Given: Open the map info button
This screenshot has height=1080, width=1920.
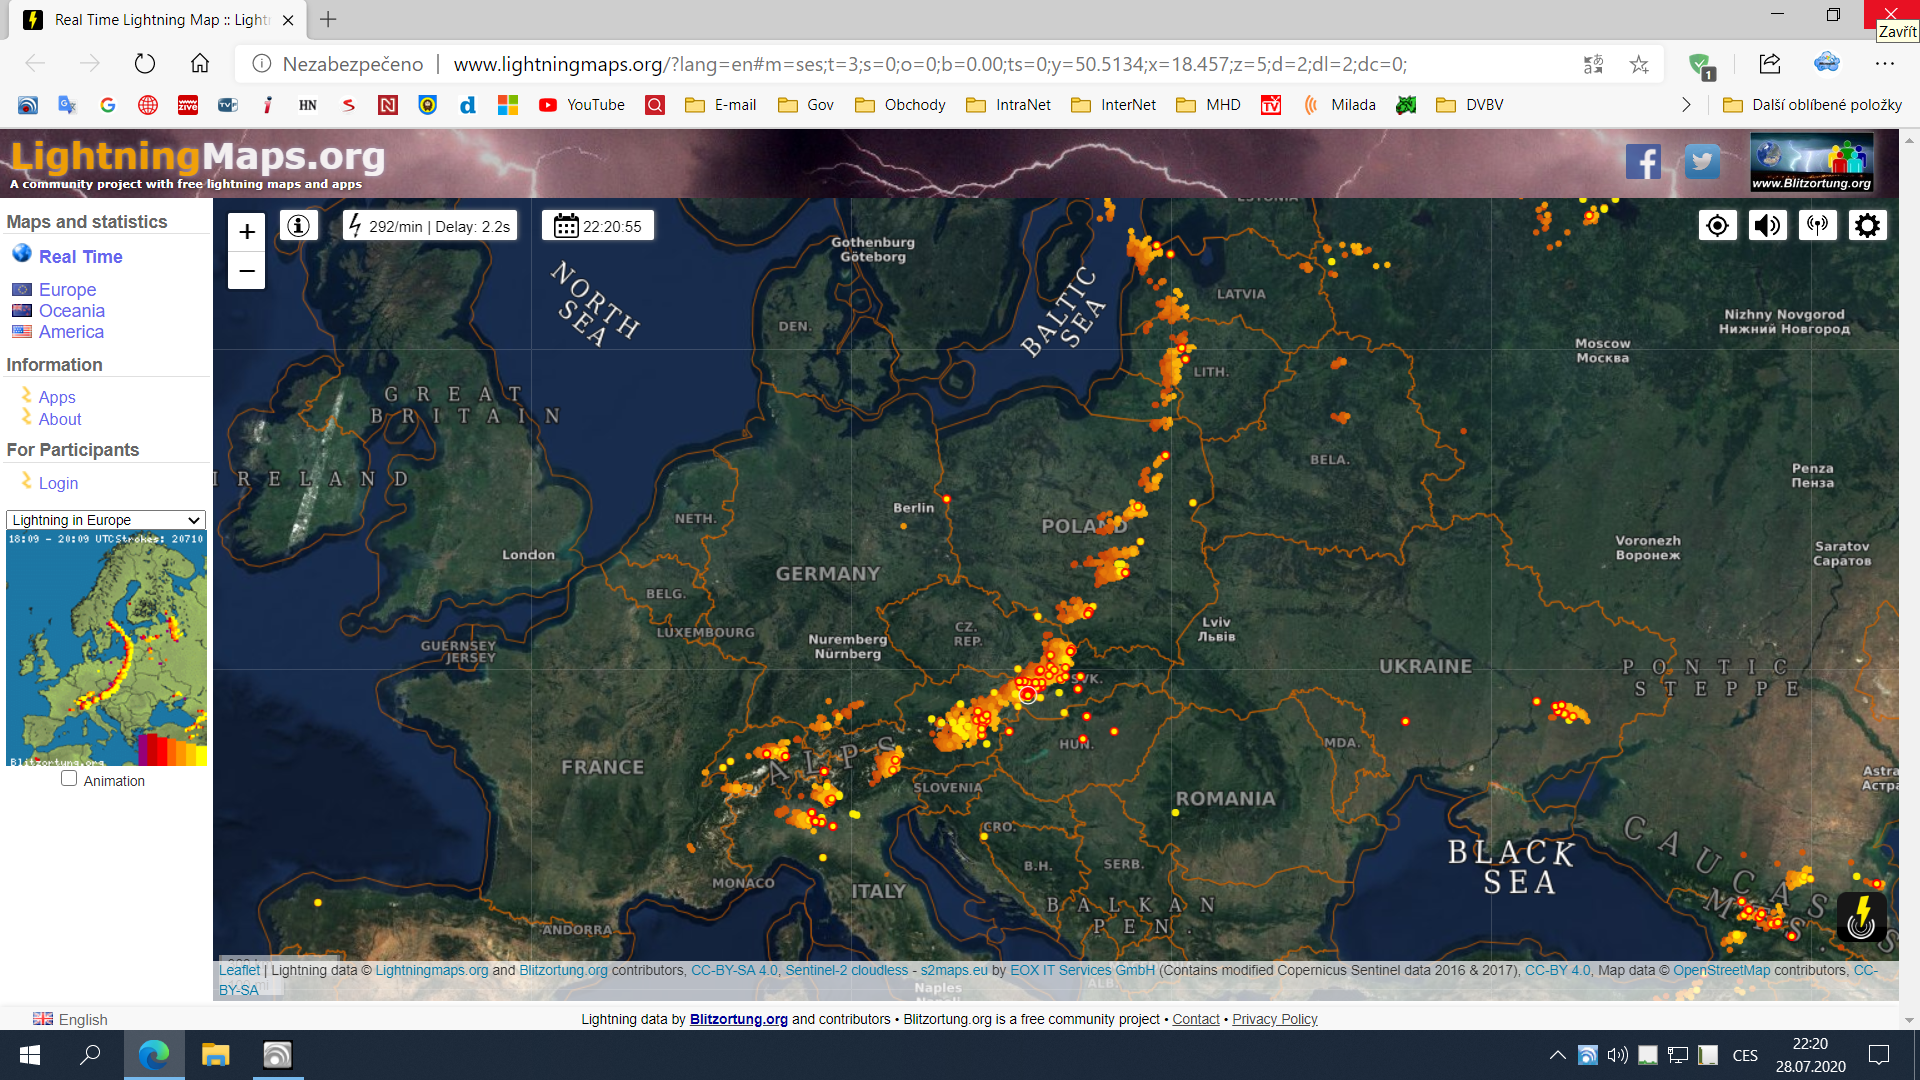Looking at the screenshot, I should coord(298,225).
